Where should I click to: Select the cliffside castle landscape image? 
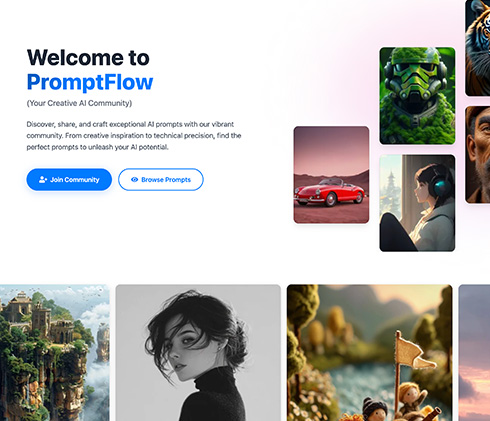55,353
